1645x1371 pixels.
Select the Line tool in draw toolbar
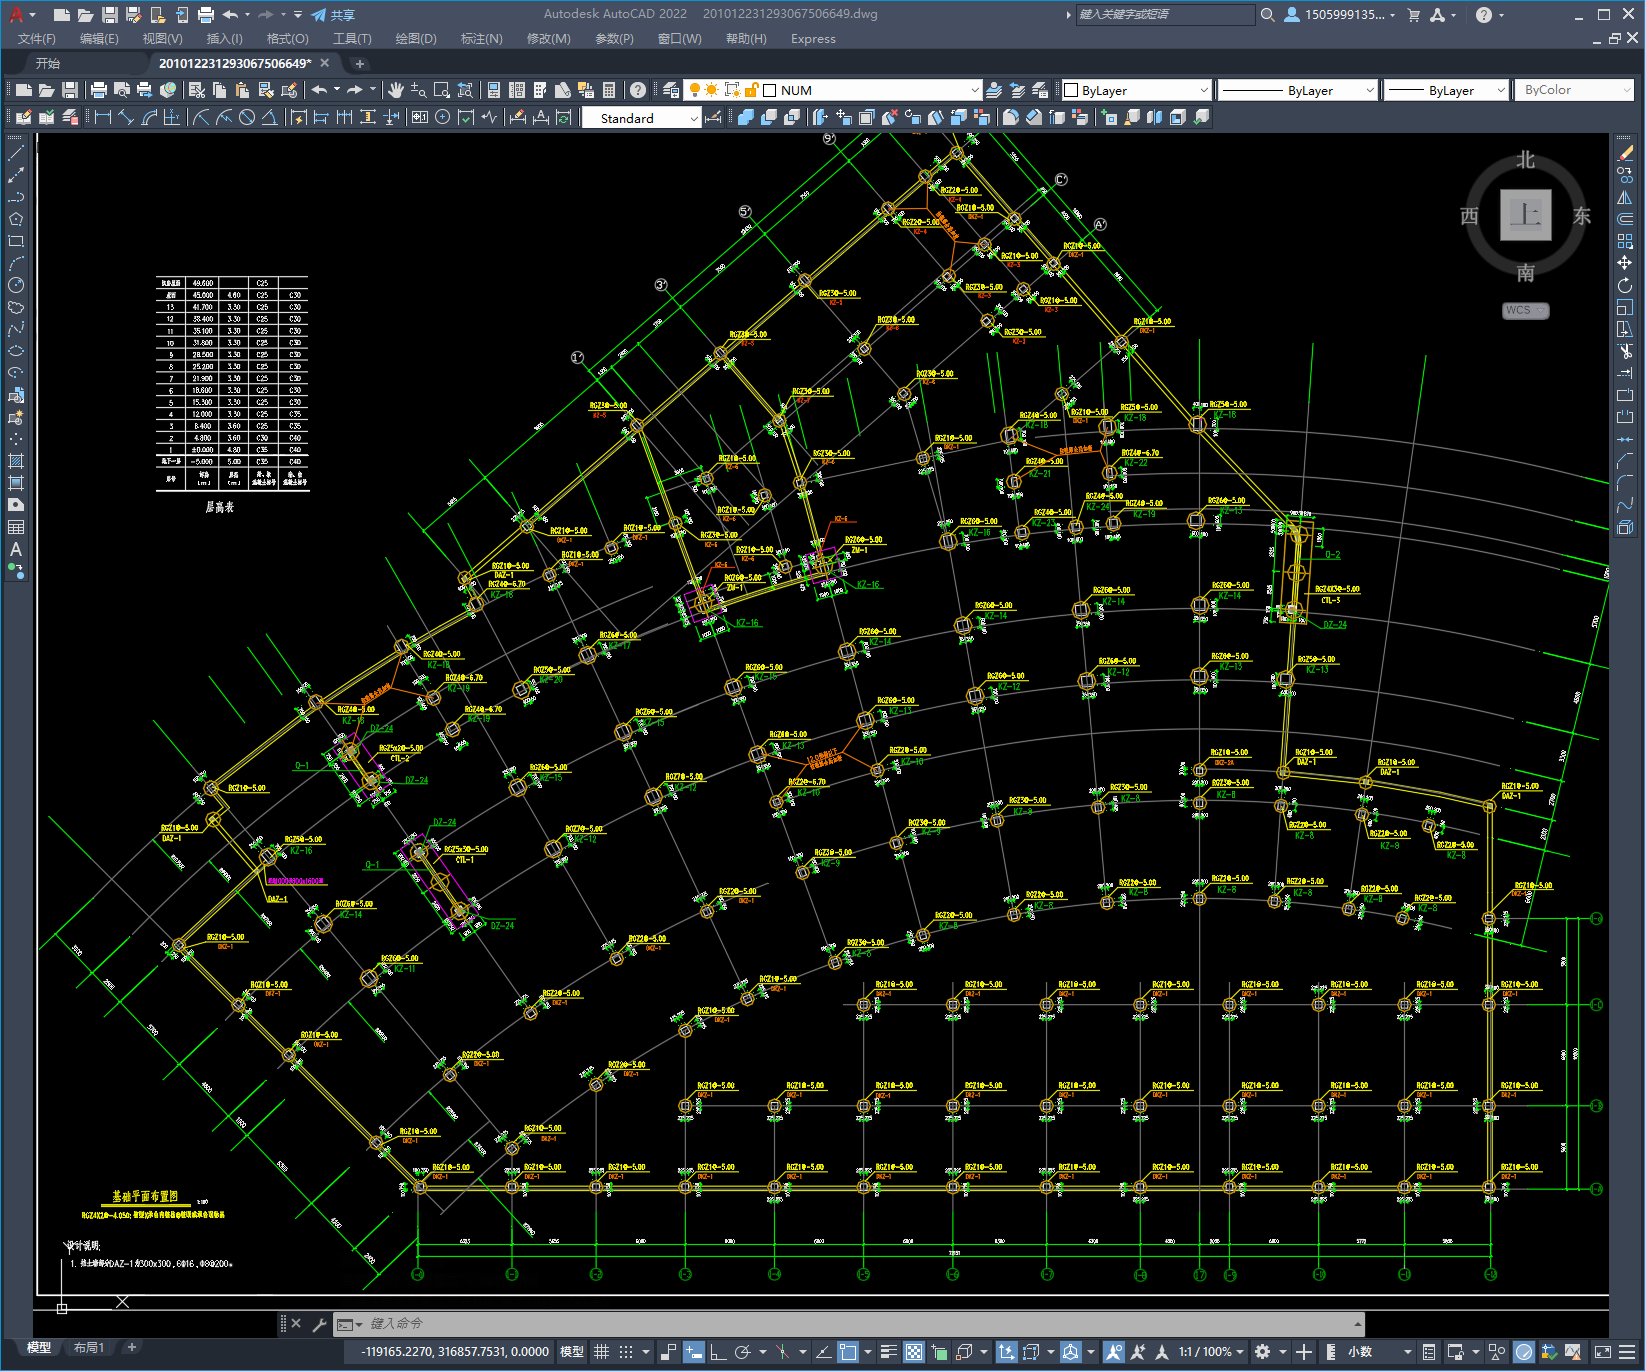click(16, 153)
